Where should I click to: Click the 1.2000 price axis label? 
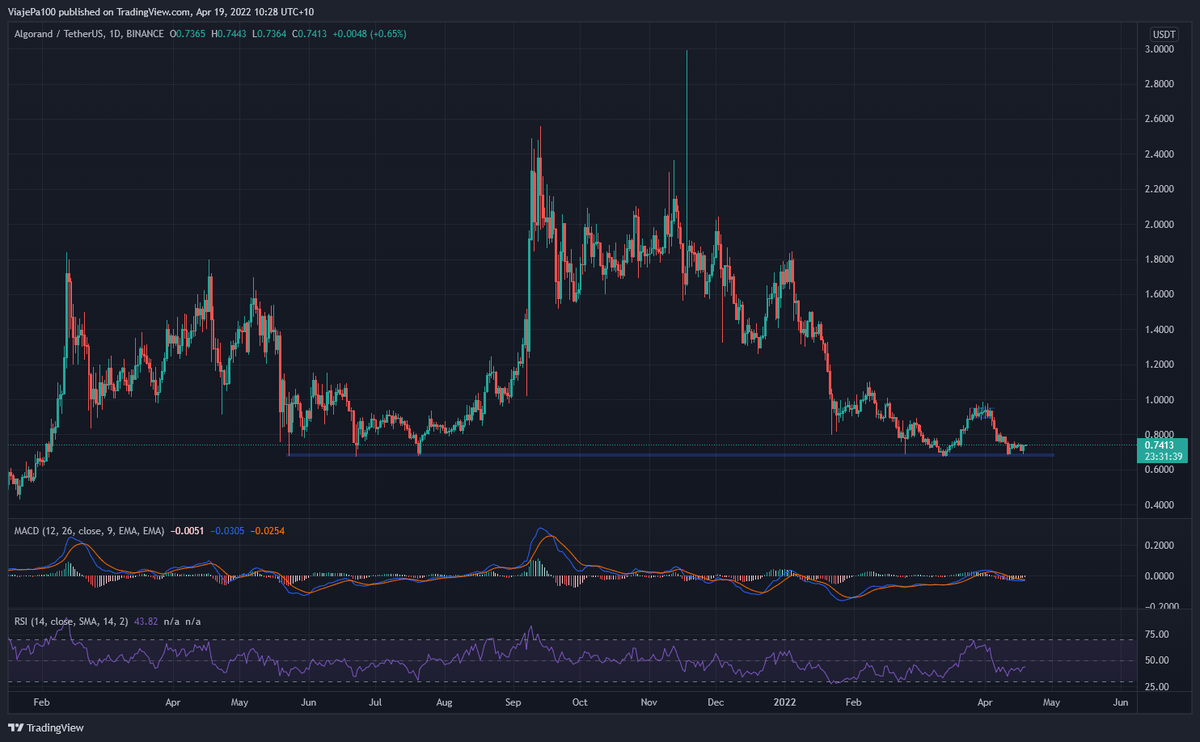tap(1160, 365)
